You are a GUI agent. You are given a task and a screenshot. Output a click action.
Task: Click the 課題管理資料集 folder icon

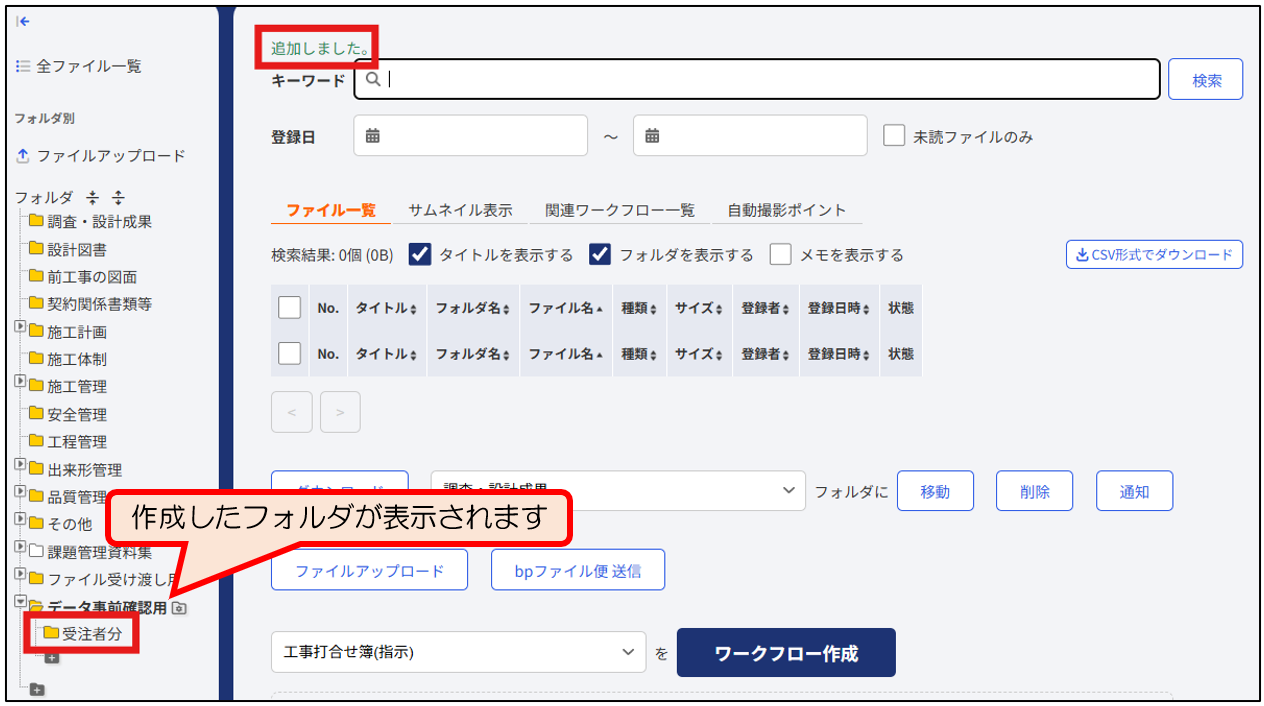(x=36, y=551)
